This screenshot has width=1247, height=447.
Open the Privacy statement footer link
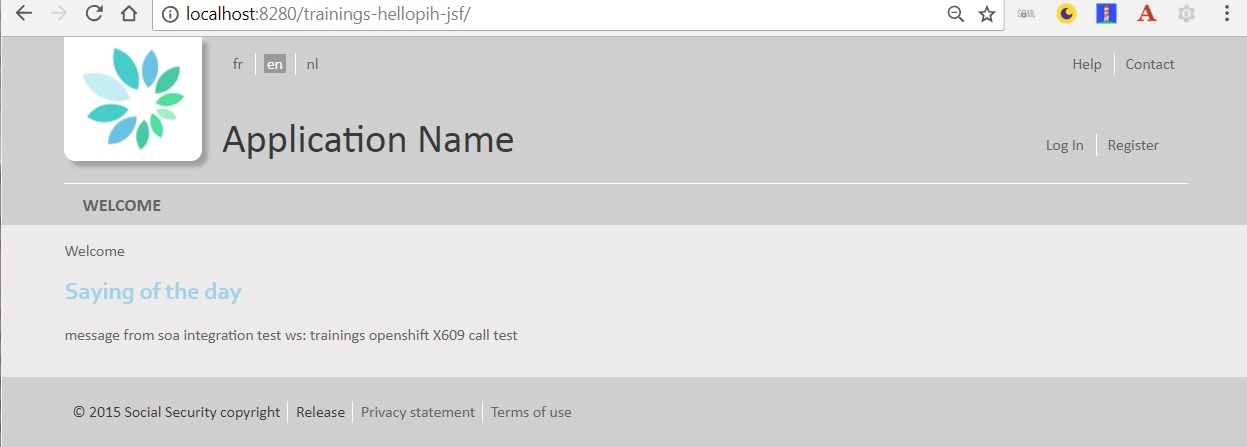pos(418,412)
